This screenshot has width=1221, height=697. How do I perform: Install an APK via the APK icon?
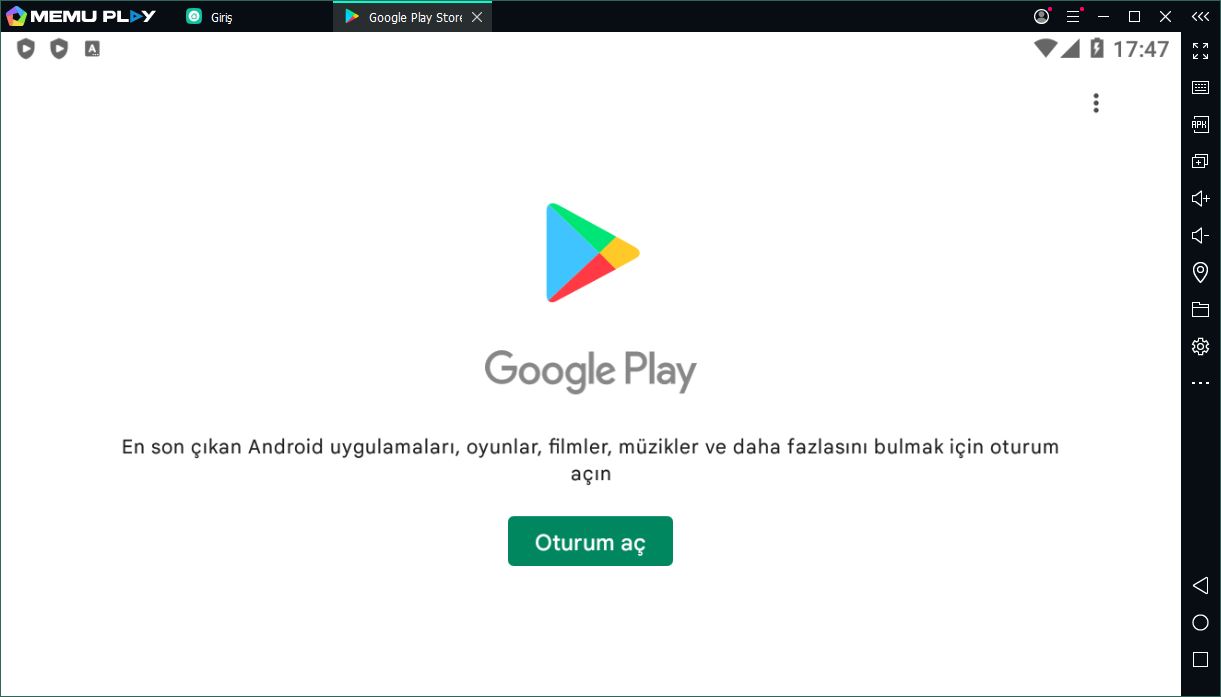tap(1200, 124)
